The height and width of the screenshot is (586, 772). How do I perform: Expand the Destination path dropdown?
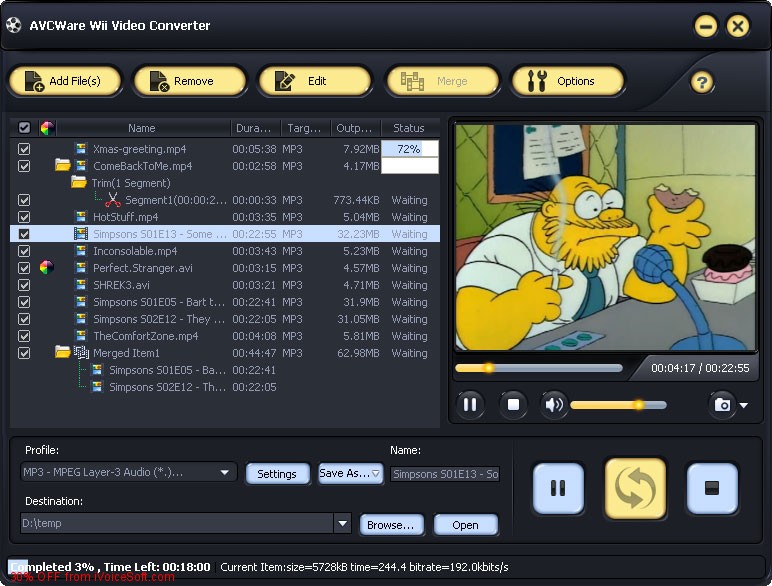[342, 523]
